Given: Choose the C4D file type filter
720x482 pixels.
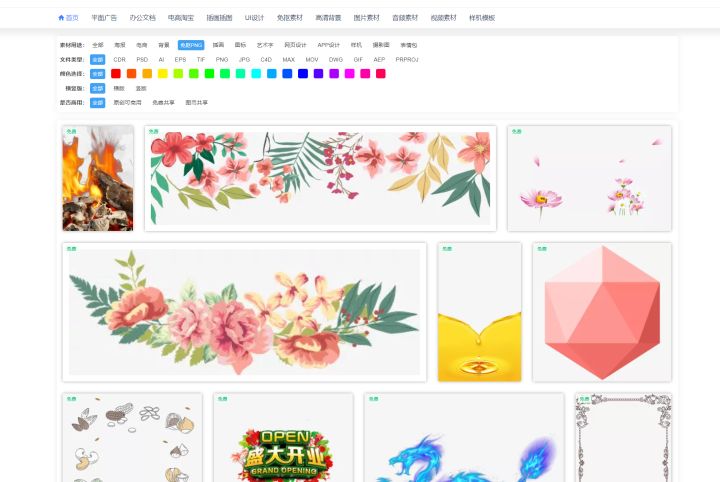Looking at the screenshot, I should (x=266, y=60).
